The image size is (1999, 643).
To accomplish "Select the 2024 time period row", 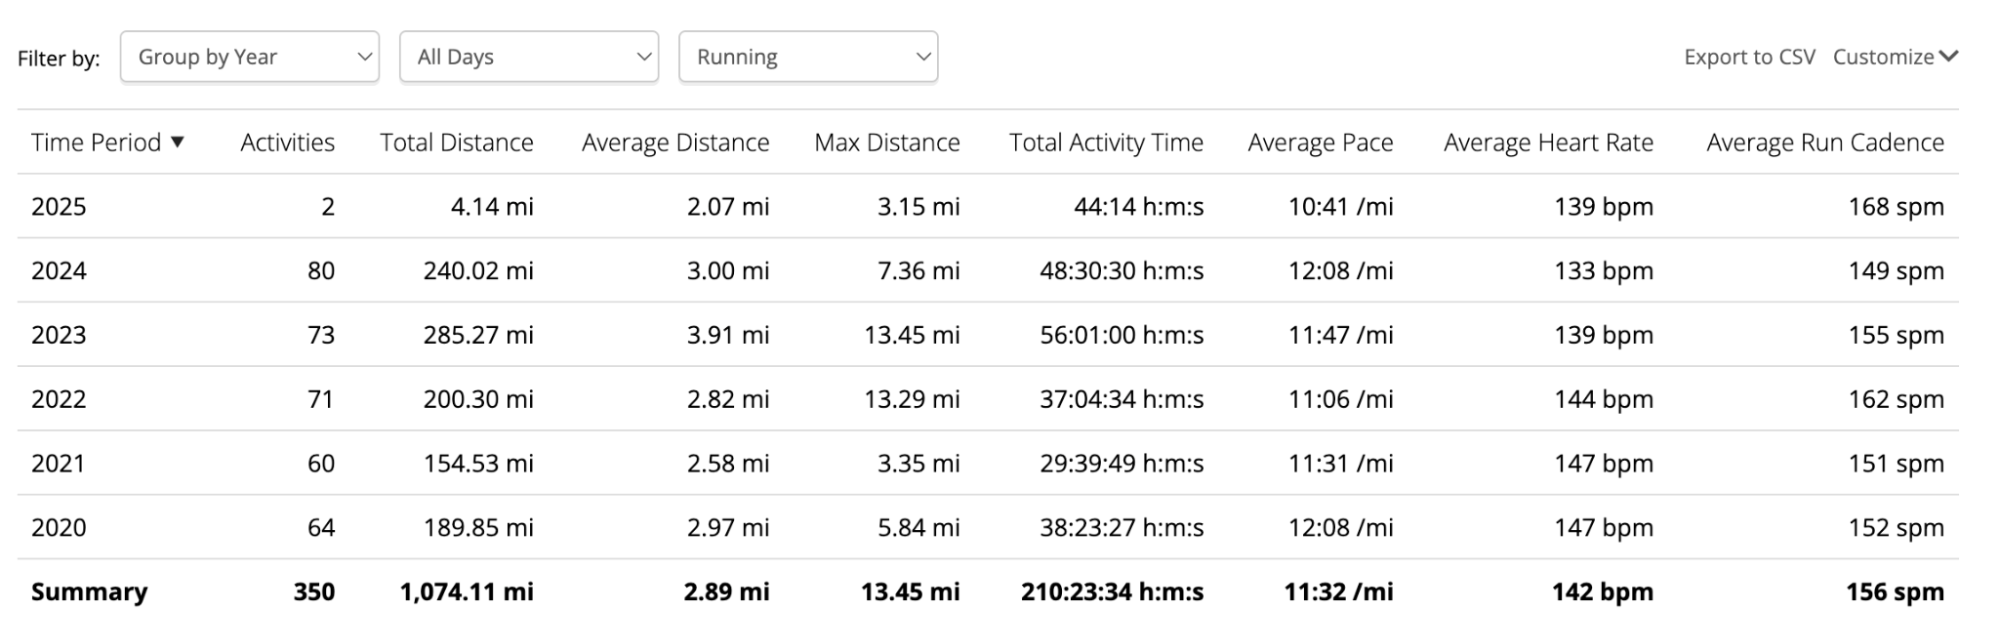I will pyautogui.click(x=988, y=270).
